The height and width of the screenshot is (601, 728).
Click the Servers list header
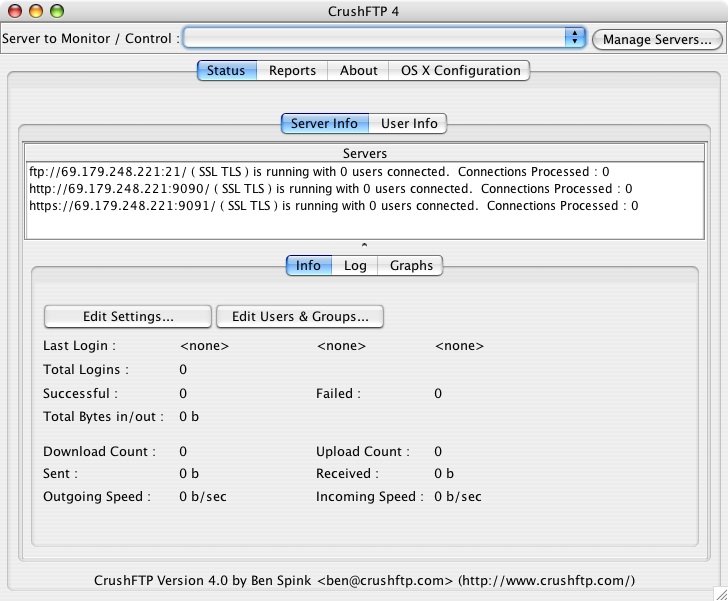[364, 153]
